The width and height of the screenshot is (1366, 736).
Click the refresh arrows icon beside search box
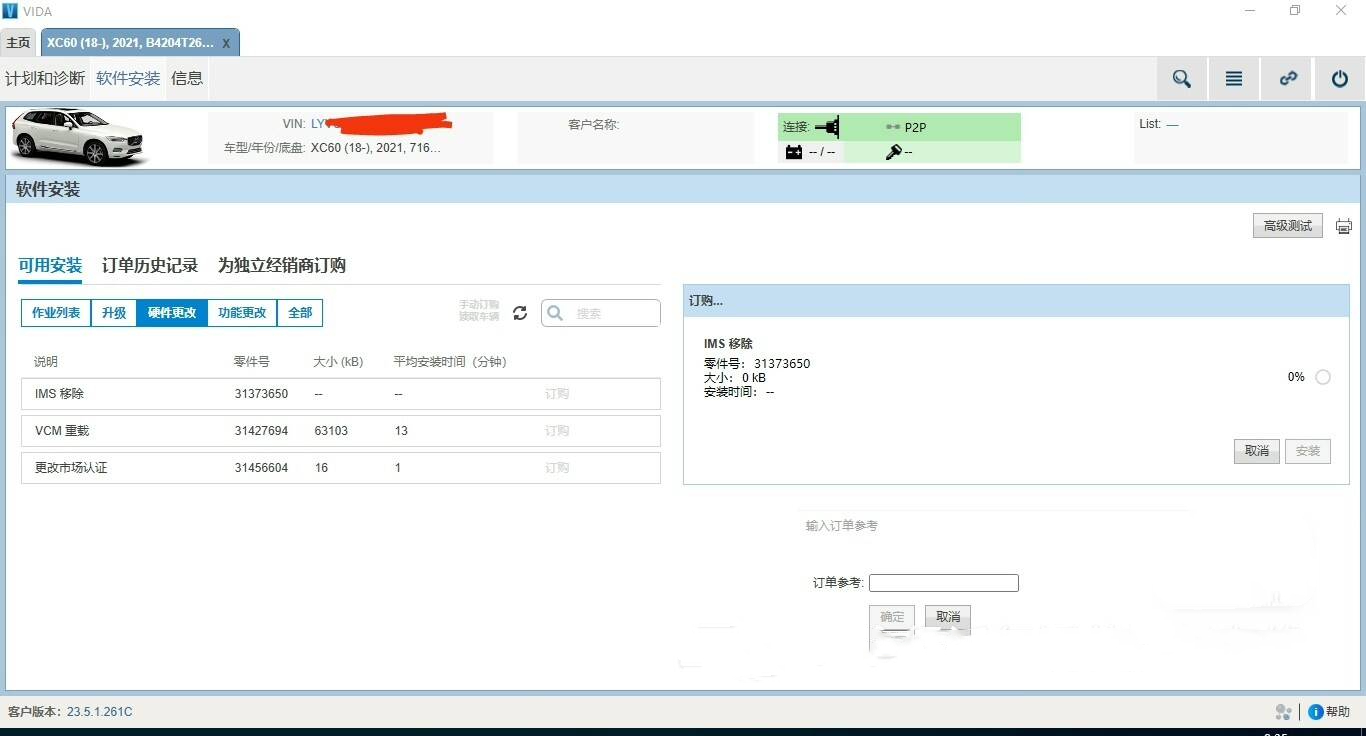[520, 313]
